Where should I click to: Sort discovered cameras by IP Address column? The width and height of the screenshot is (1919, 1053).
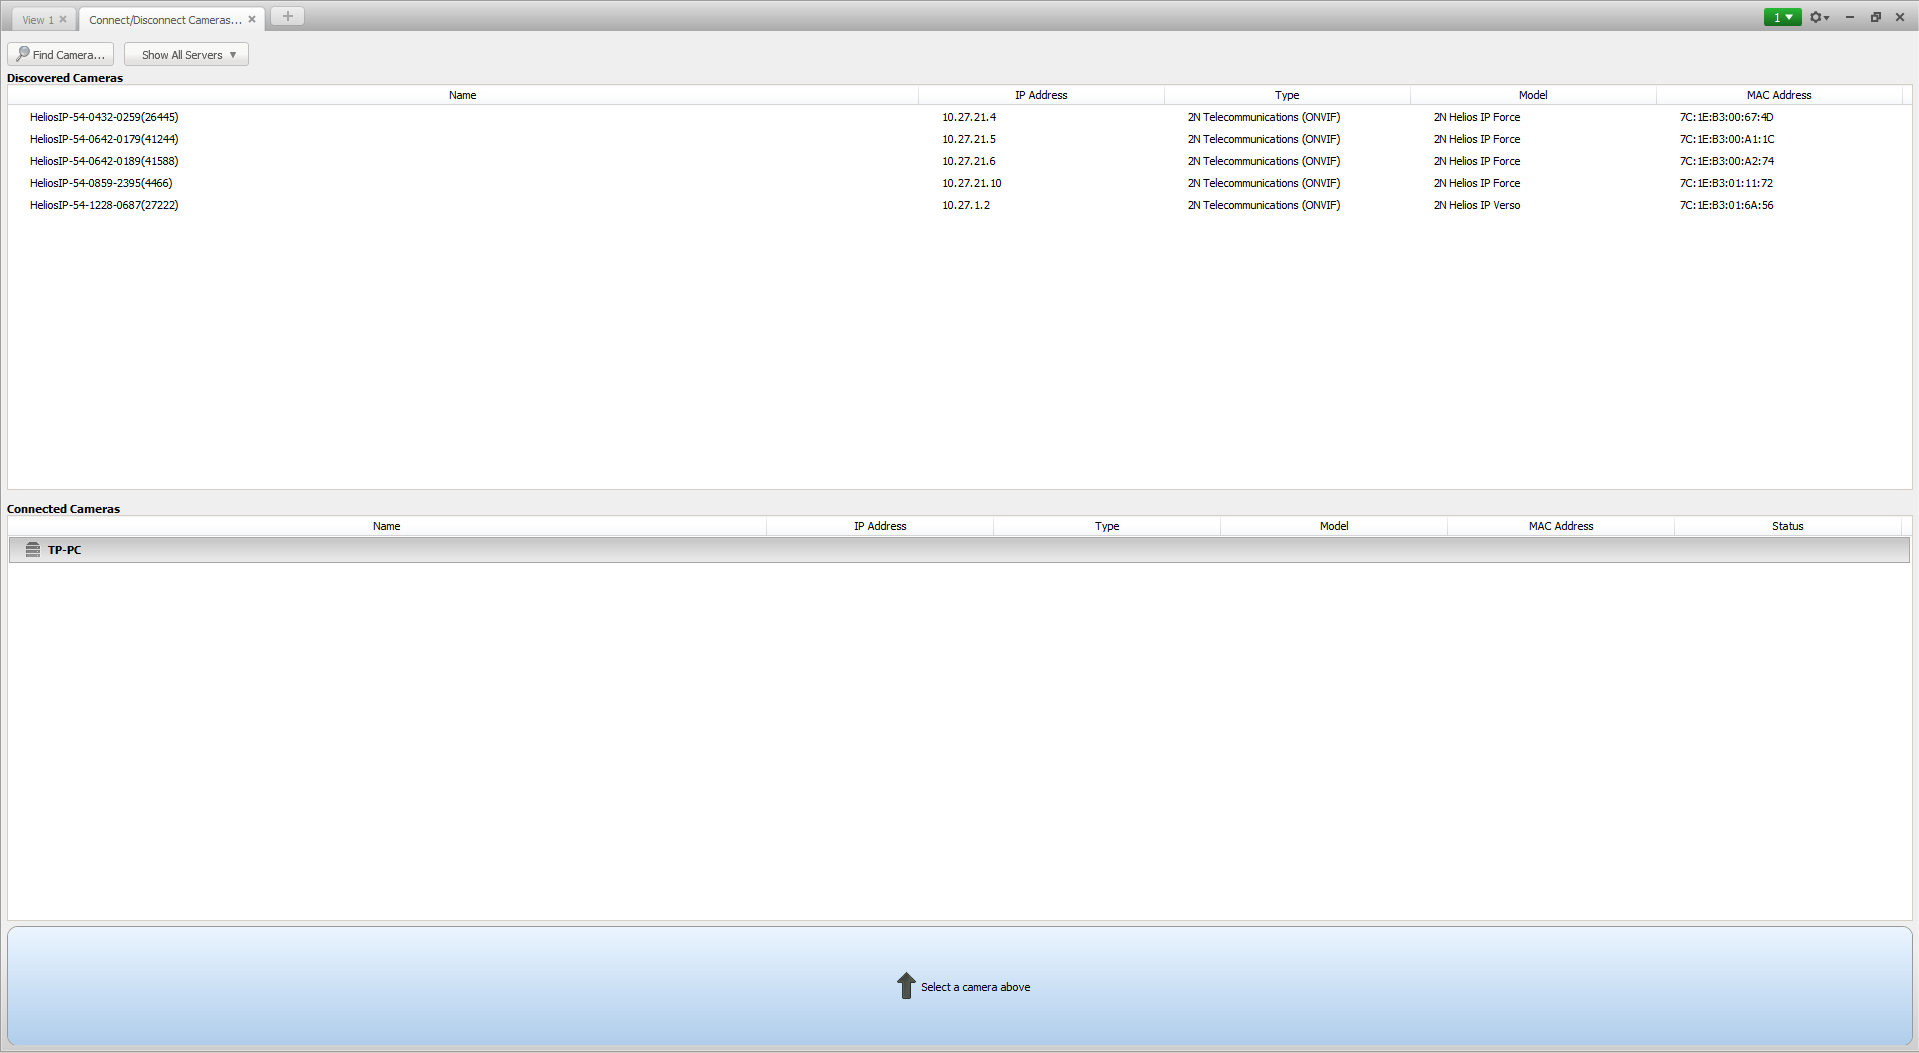coord(1041,95)
